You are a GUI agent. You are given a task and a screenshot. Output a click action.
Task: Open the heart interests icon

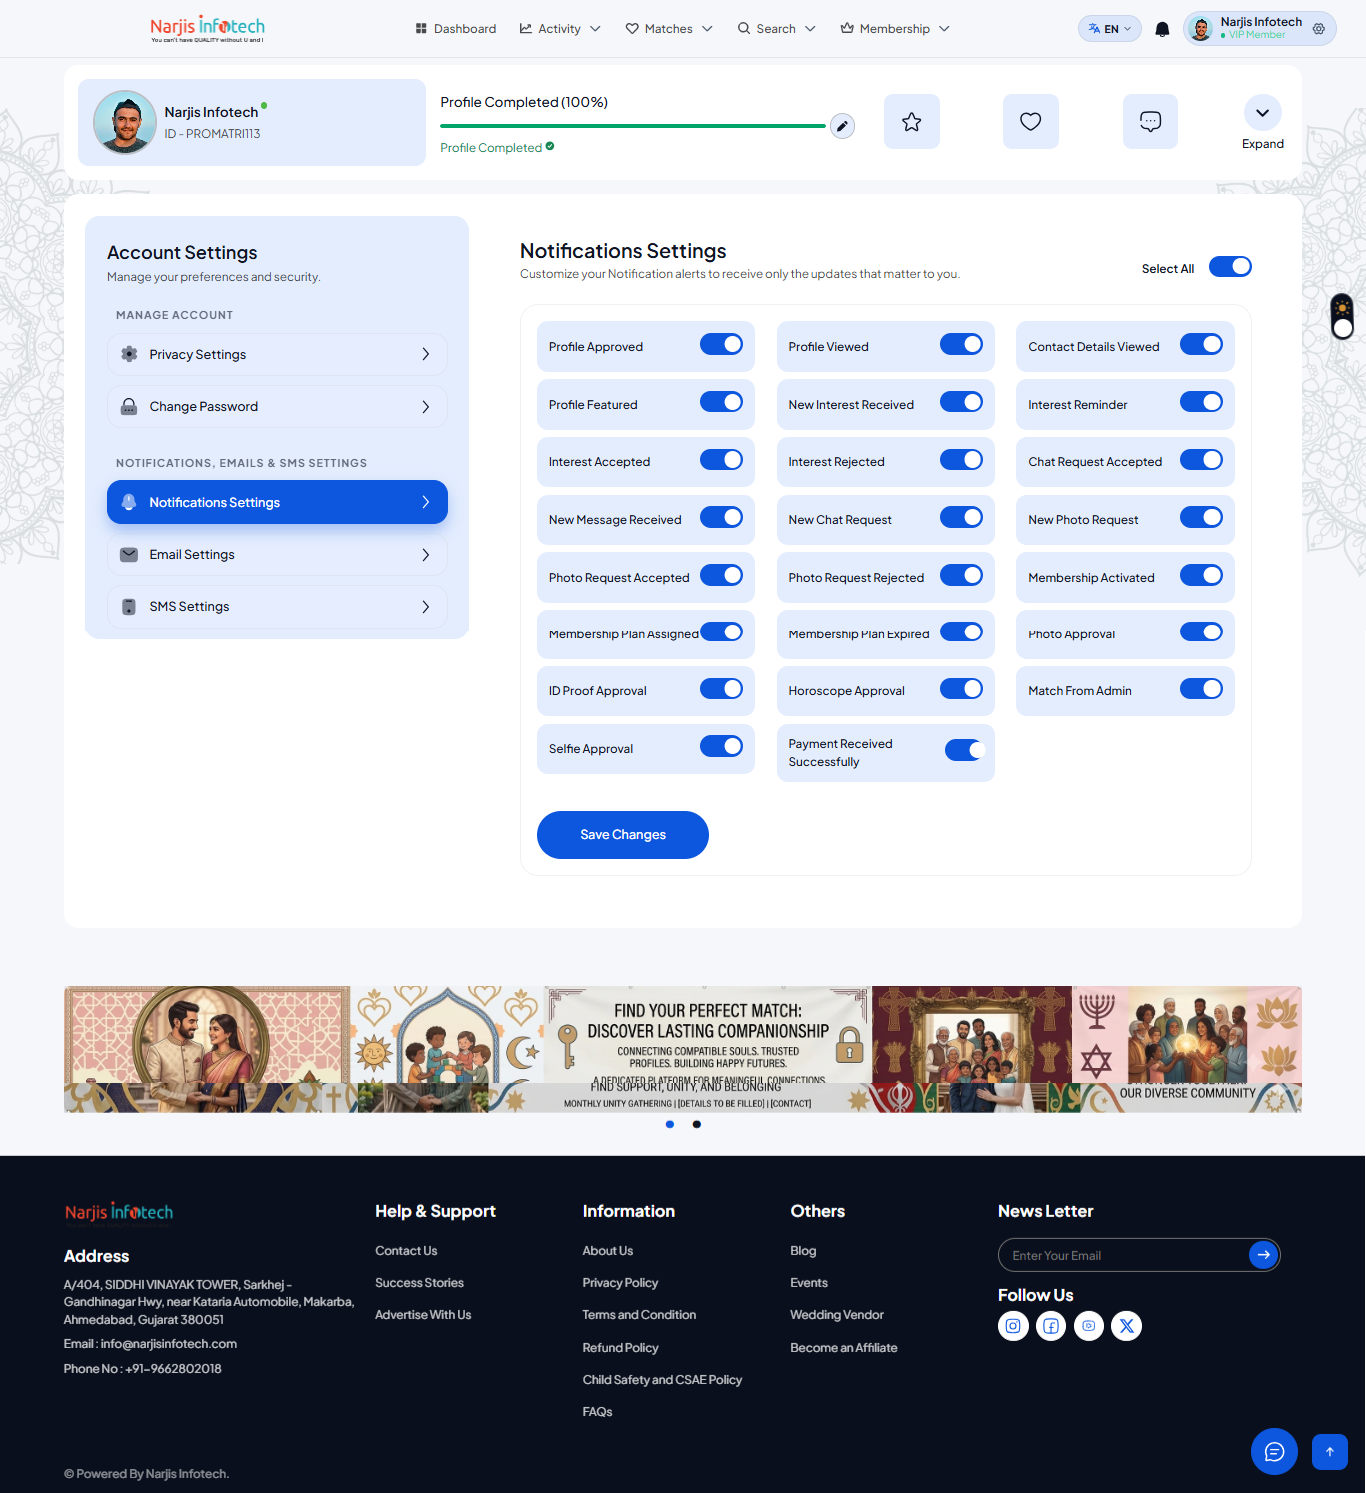click(x=1031, y=122)
